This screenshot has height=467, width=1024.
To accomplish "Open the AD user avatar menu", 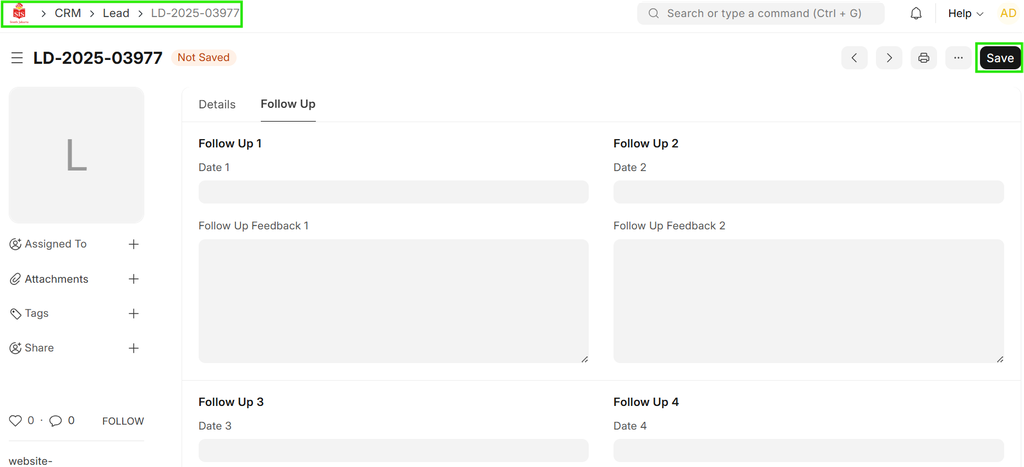I will point(1008,14).
